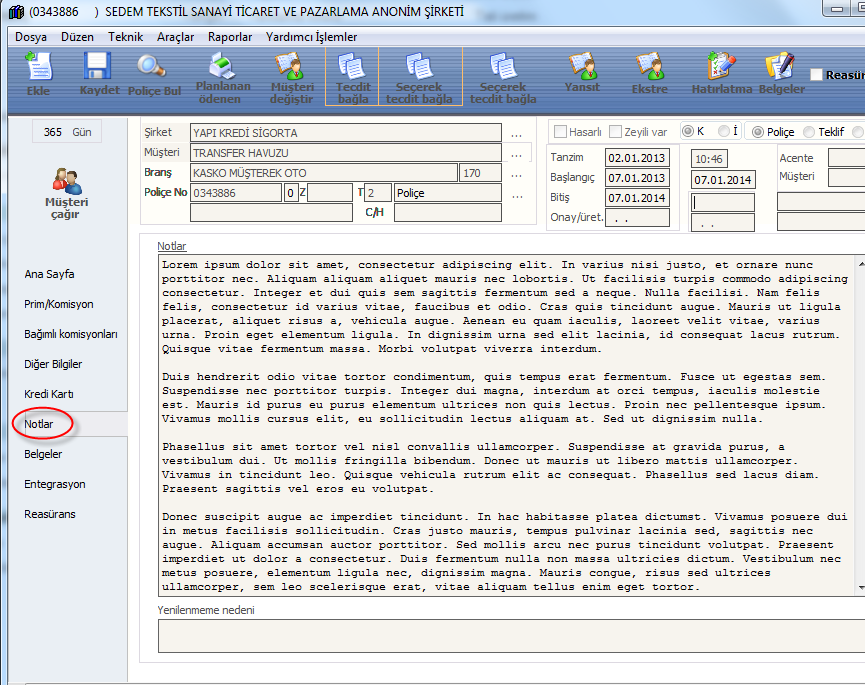Viewport: 865px width, 685px height.
Task: Click the Ekle toolbar icon
Action: click(x=38, y=74)
